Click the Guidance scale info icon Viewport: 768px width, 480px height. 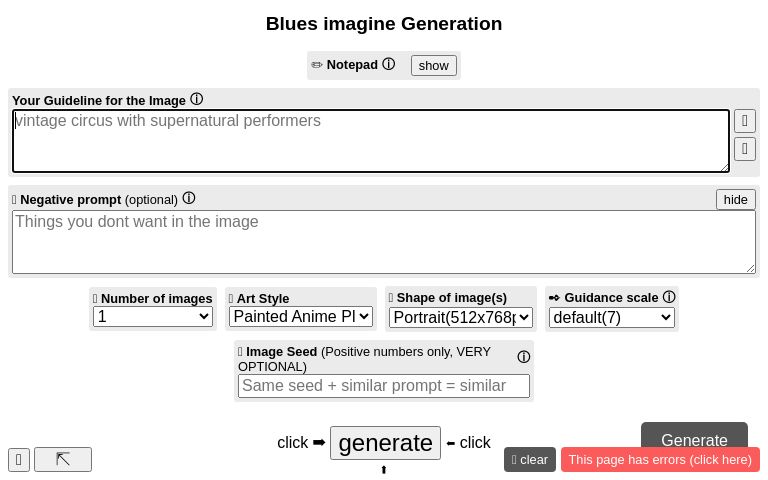pos(669,297)
